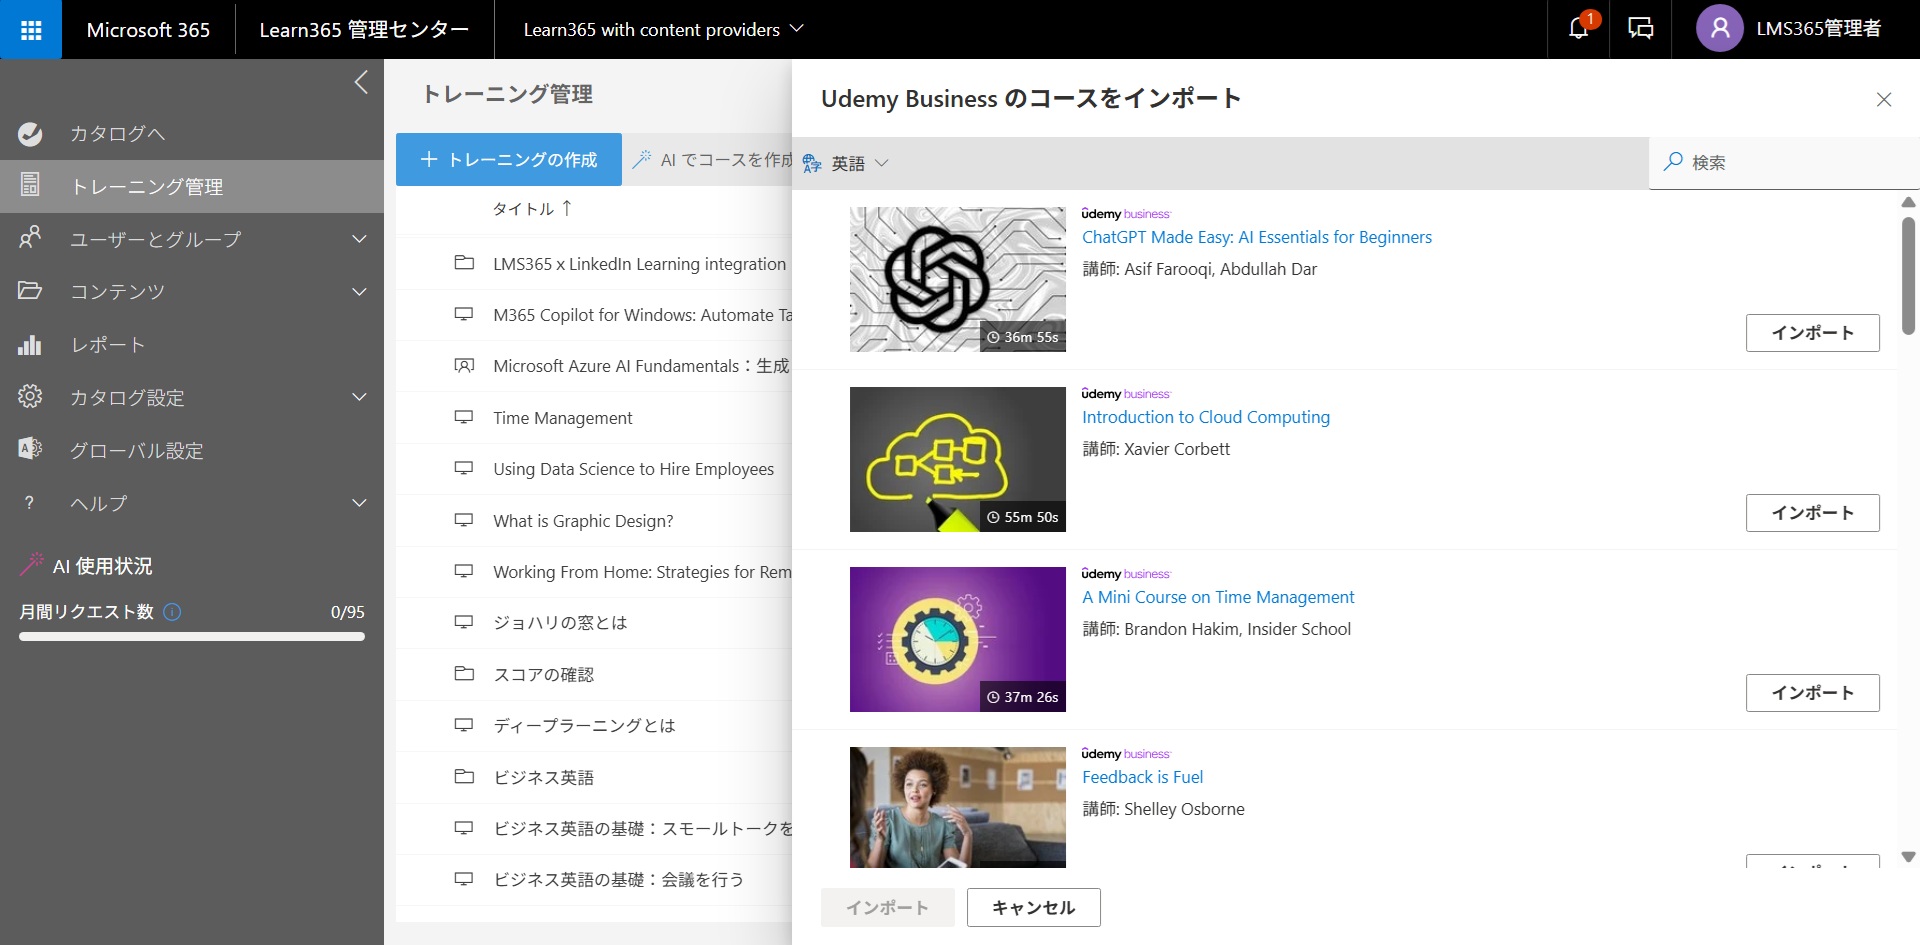Collapse the left navigation panel arrow
The width and height of the screenshot is (1920, 945).
coord(361,82)
